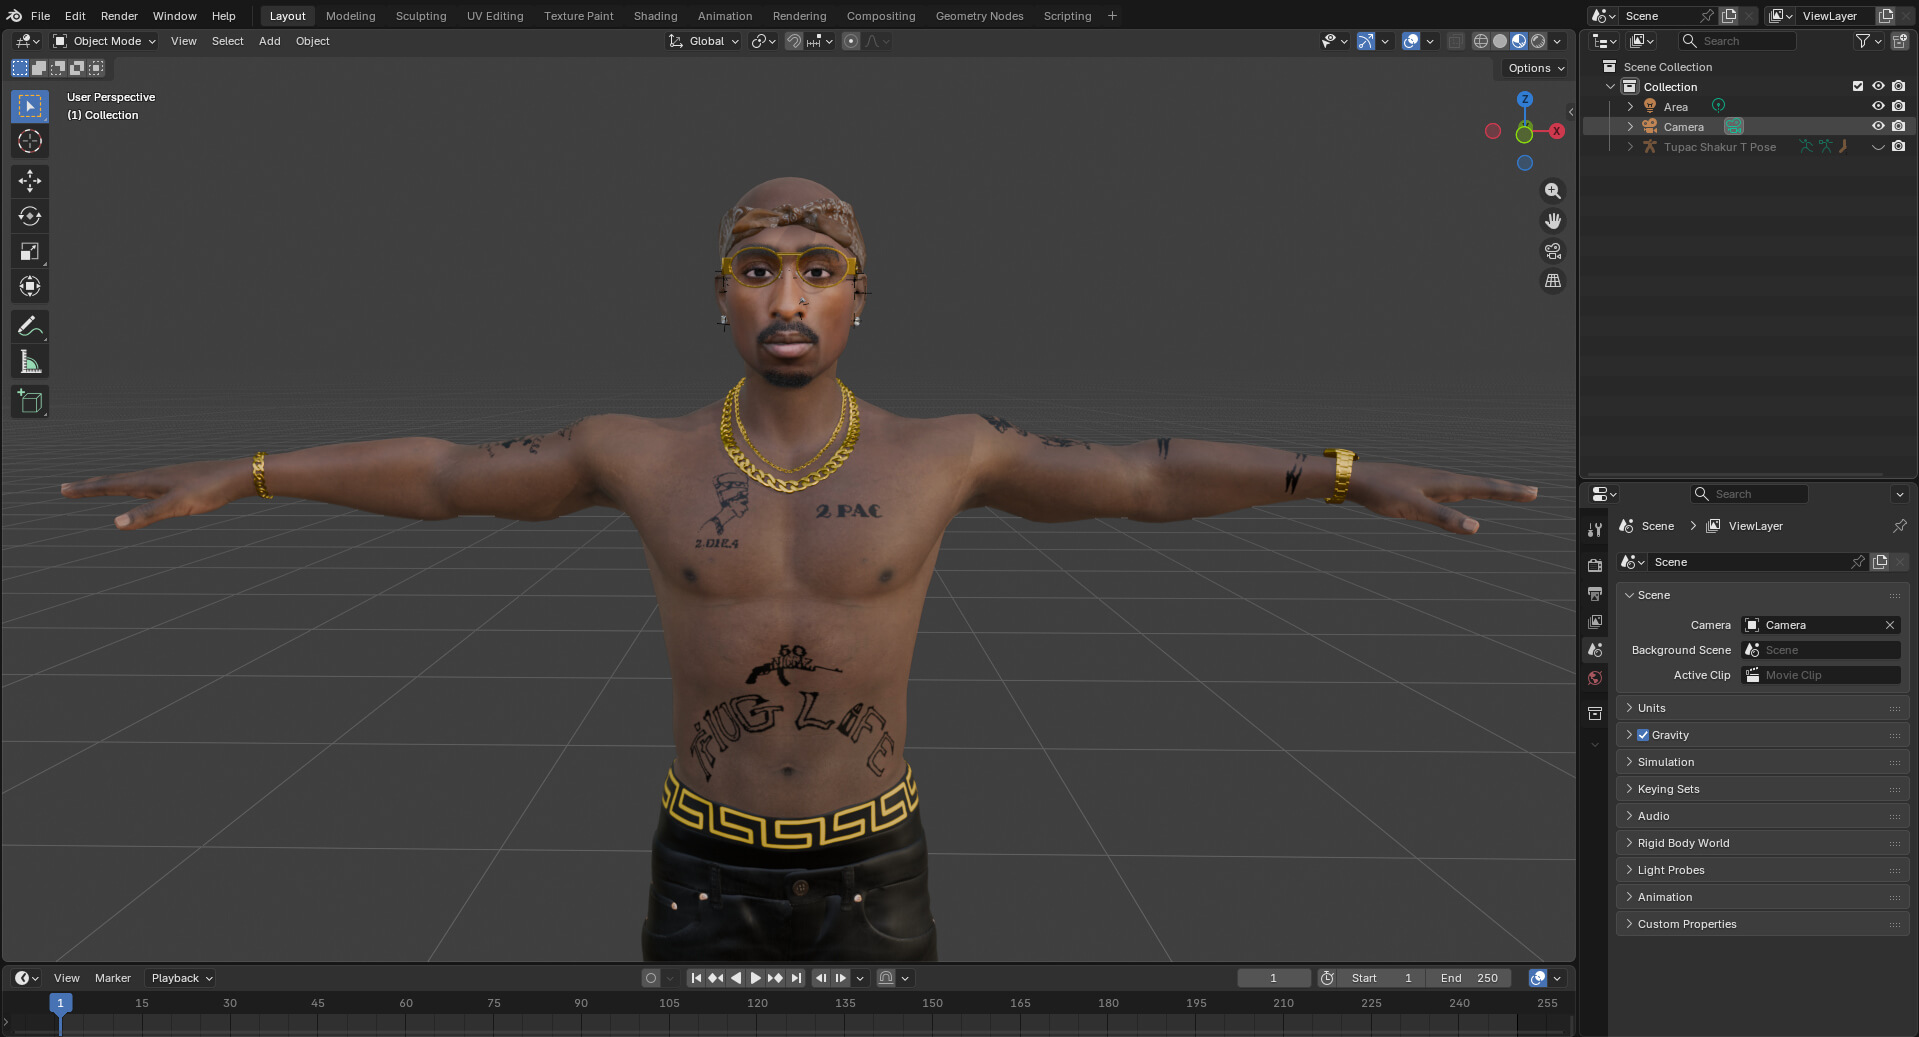Open the World properties tab icon
The height and width of the screenshot is (1037, 1919).
click(1595, 678)
